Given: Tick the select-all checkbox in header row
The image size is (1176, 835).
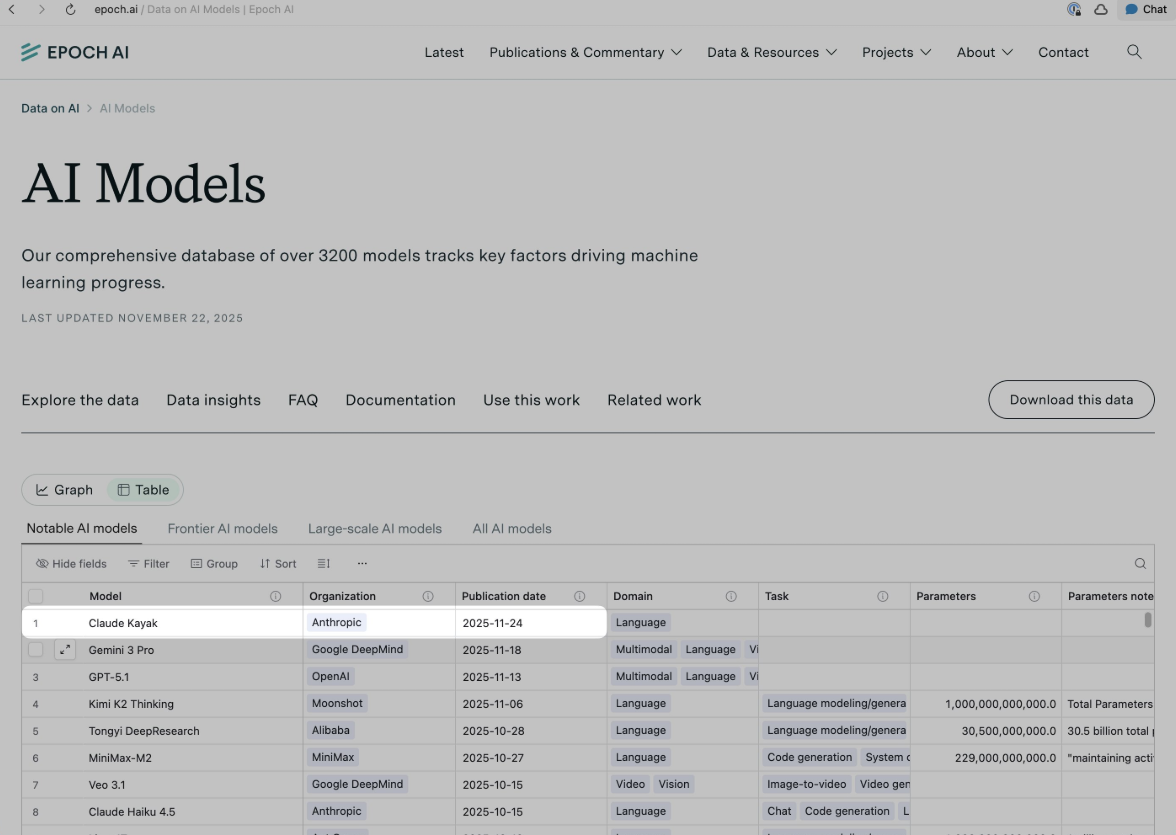Looking at the screenshot, I should tap(36, 596).
